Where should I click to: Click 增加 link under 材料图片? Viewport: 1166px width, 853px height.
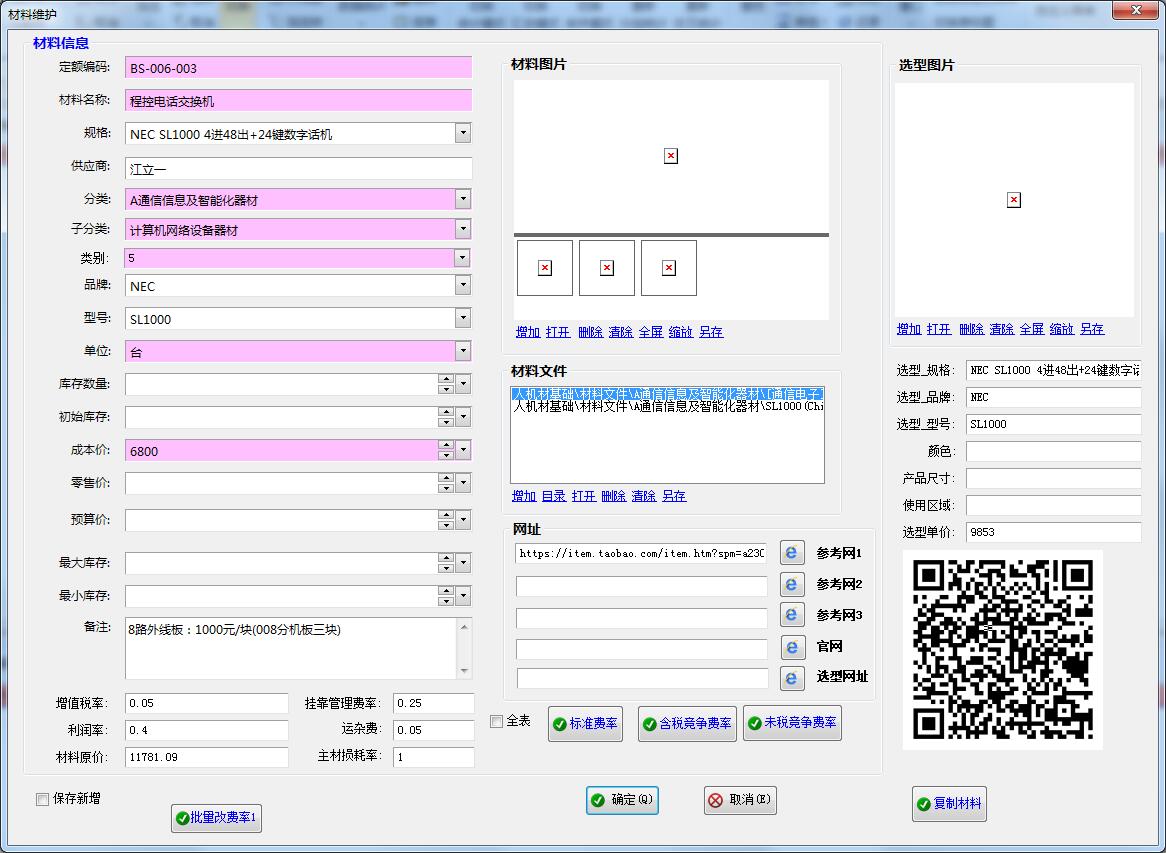528,332
